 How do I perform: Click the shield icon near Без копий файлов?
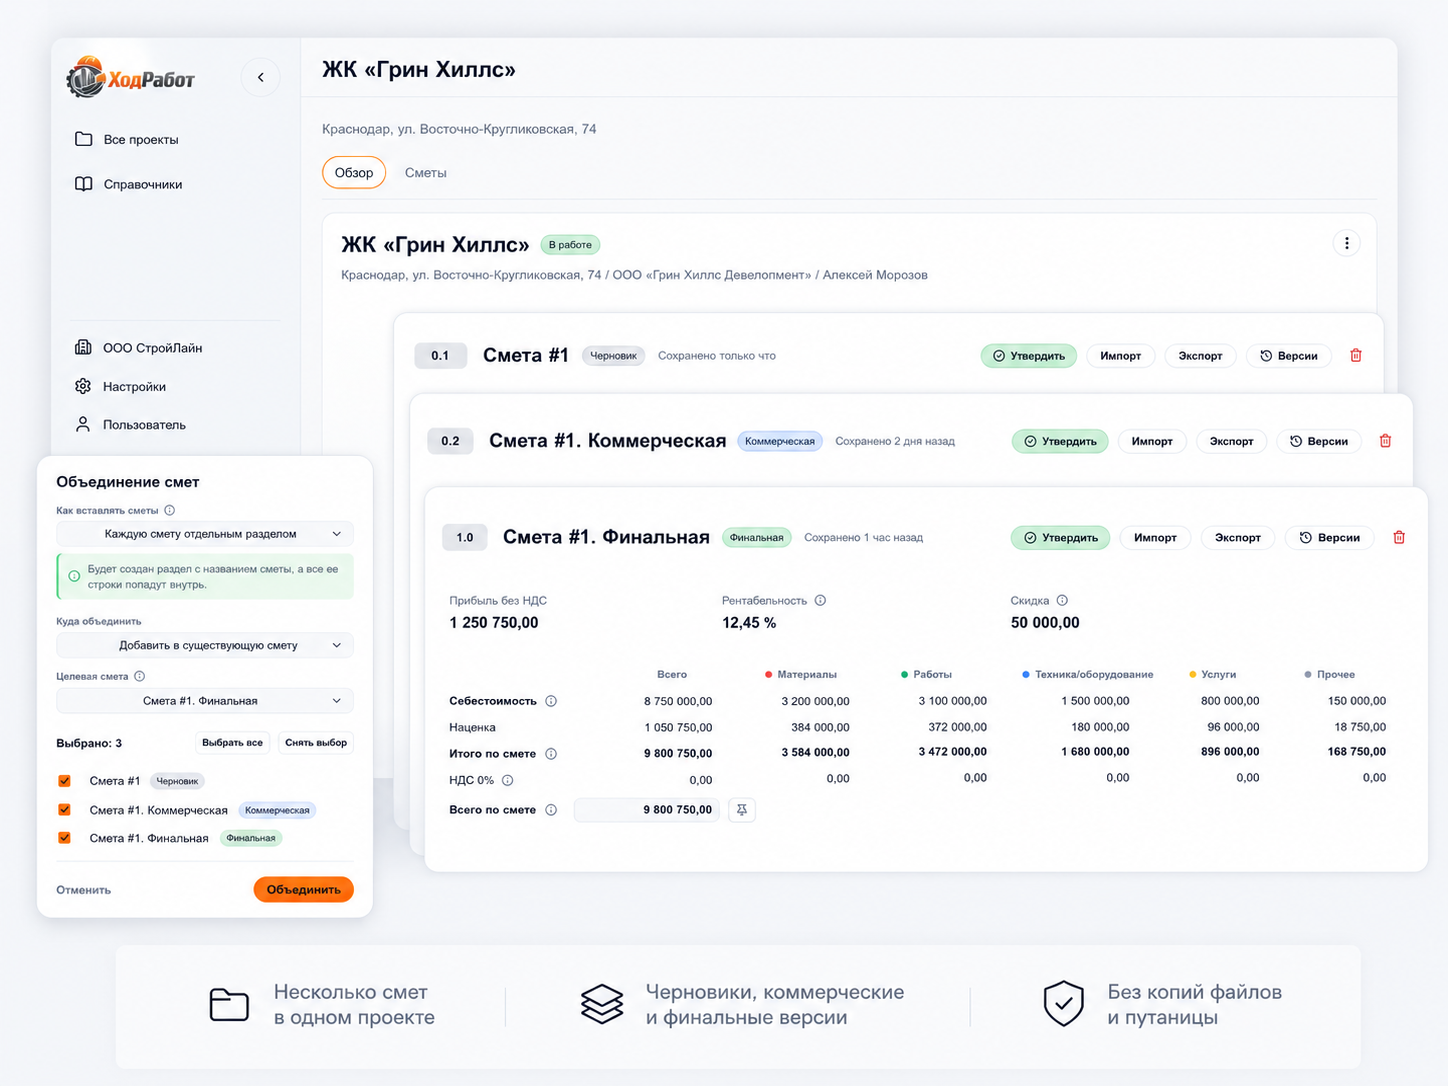(1064, 1004)
